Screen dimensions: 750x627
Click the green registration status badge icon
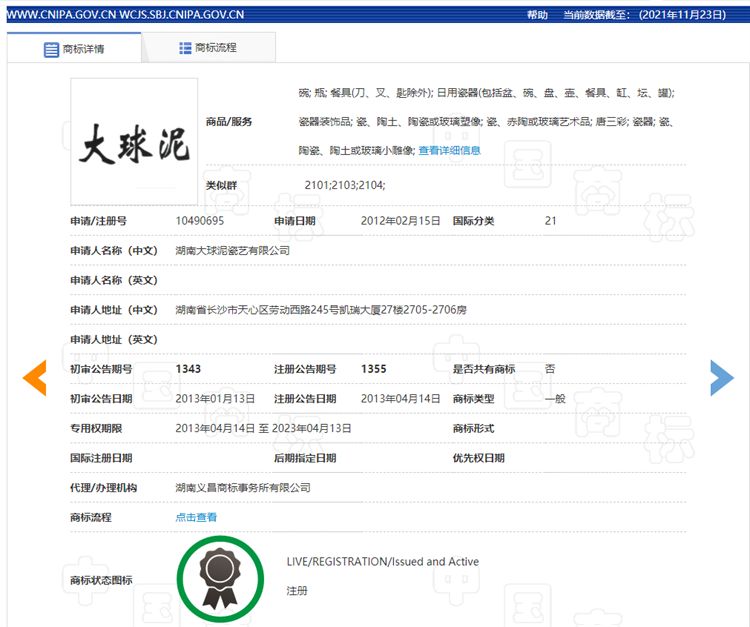[x=220, y=578]
